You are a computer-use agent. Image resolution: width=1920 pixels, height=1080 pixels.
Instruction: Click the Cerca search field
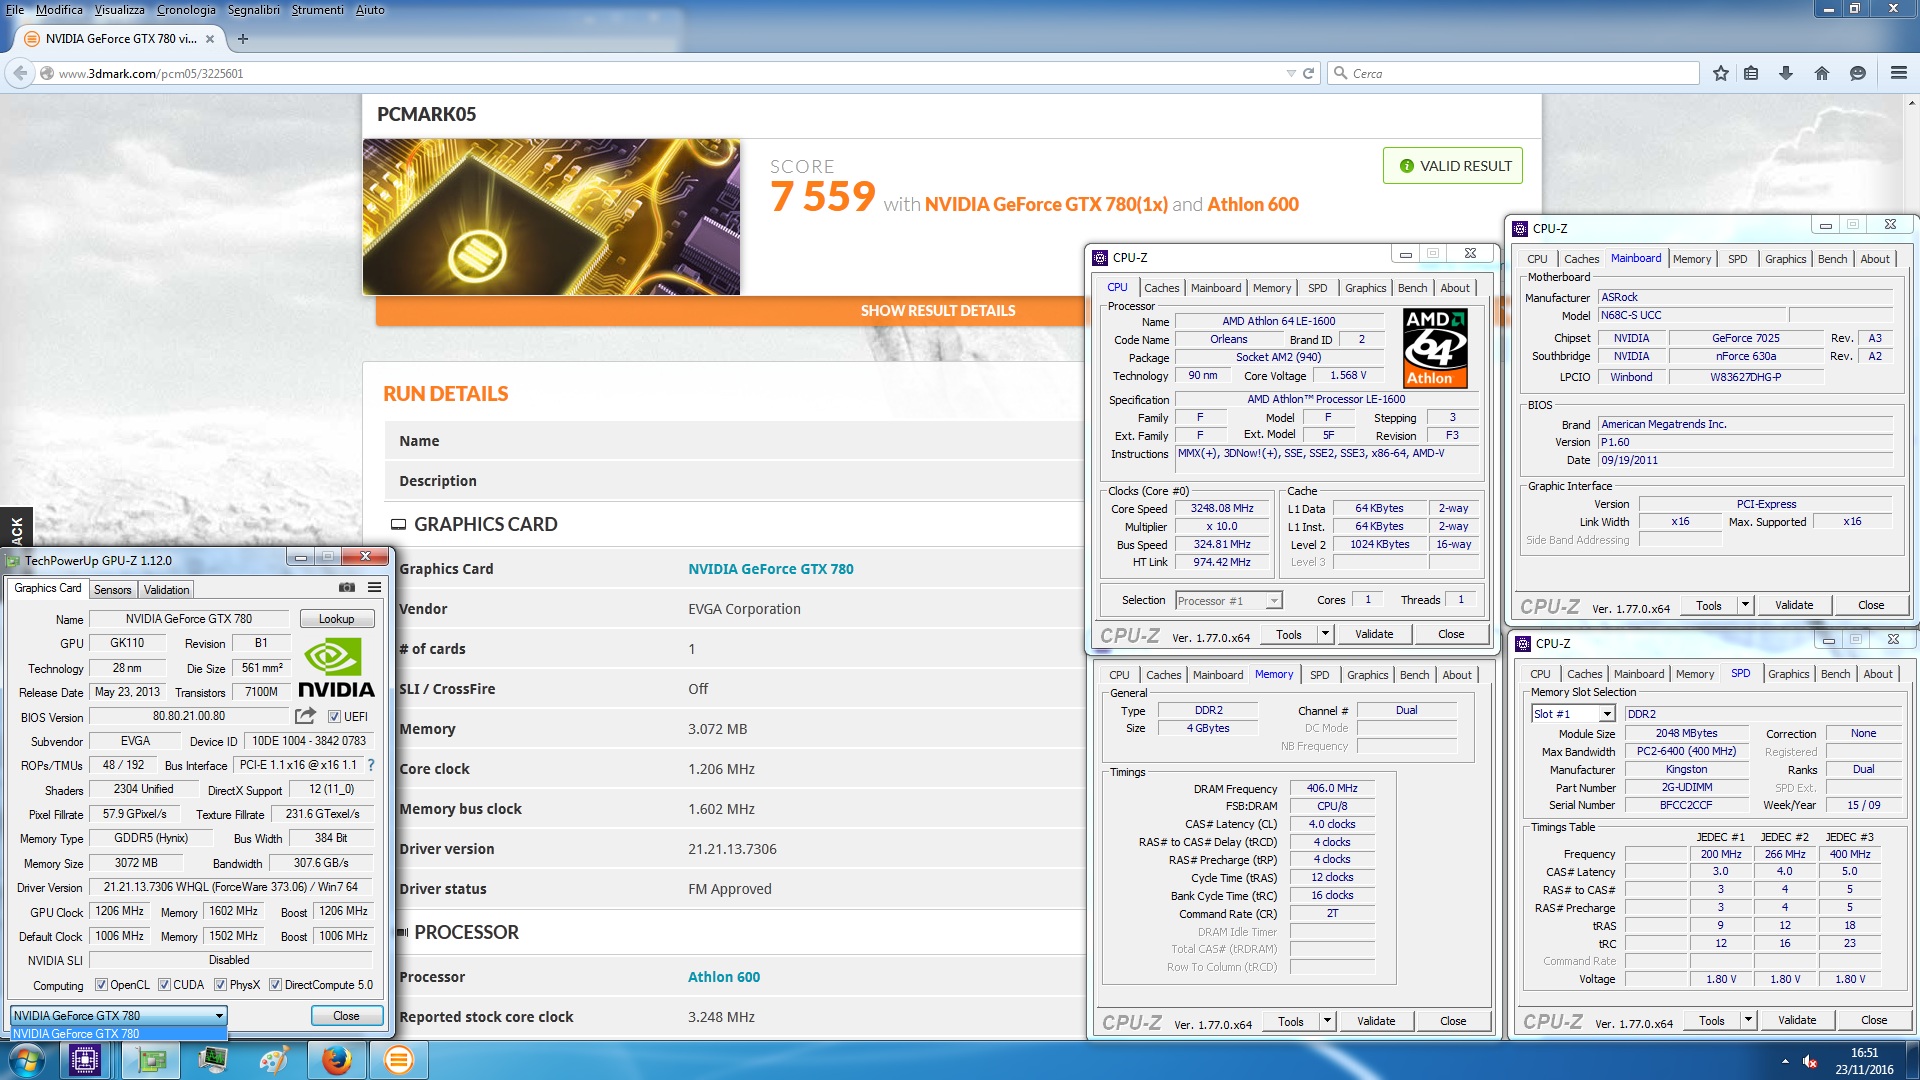click(1514, 73)
